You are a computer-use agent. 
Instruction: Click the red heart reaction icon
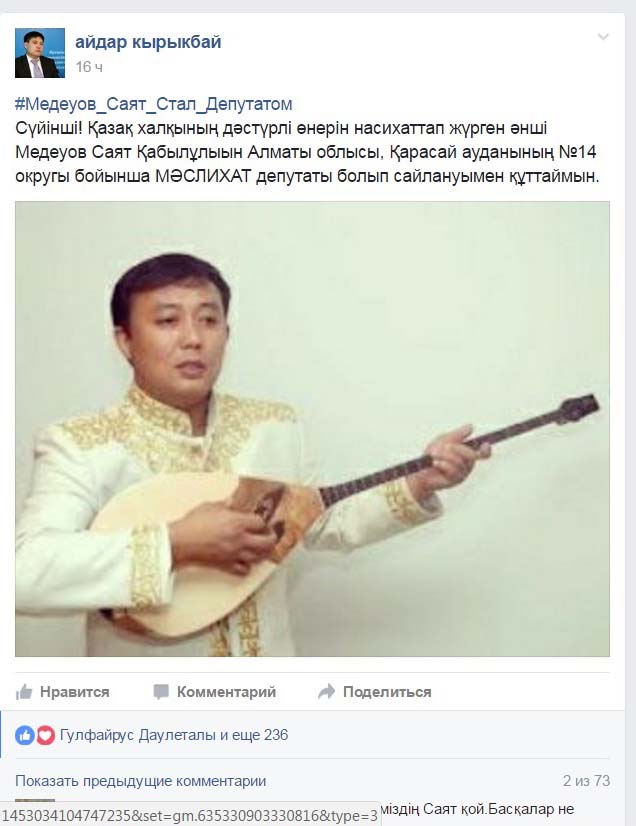(x=45, y=735)
